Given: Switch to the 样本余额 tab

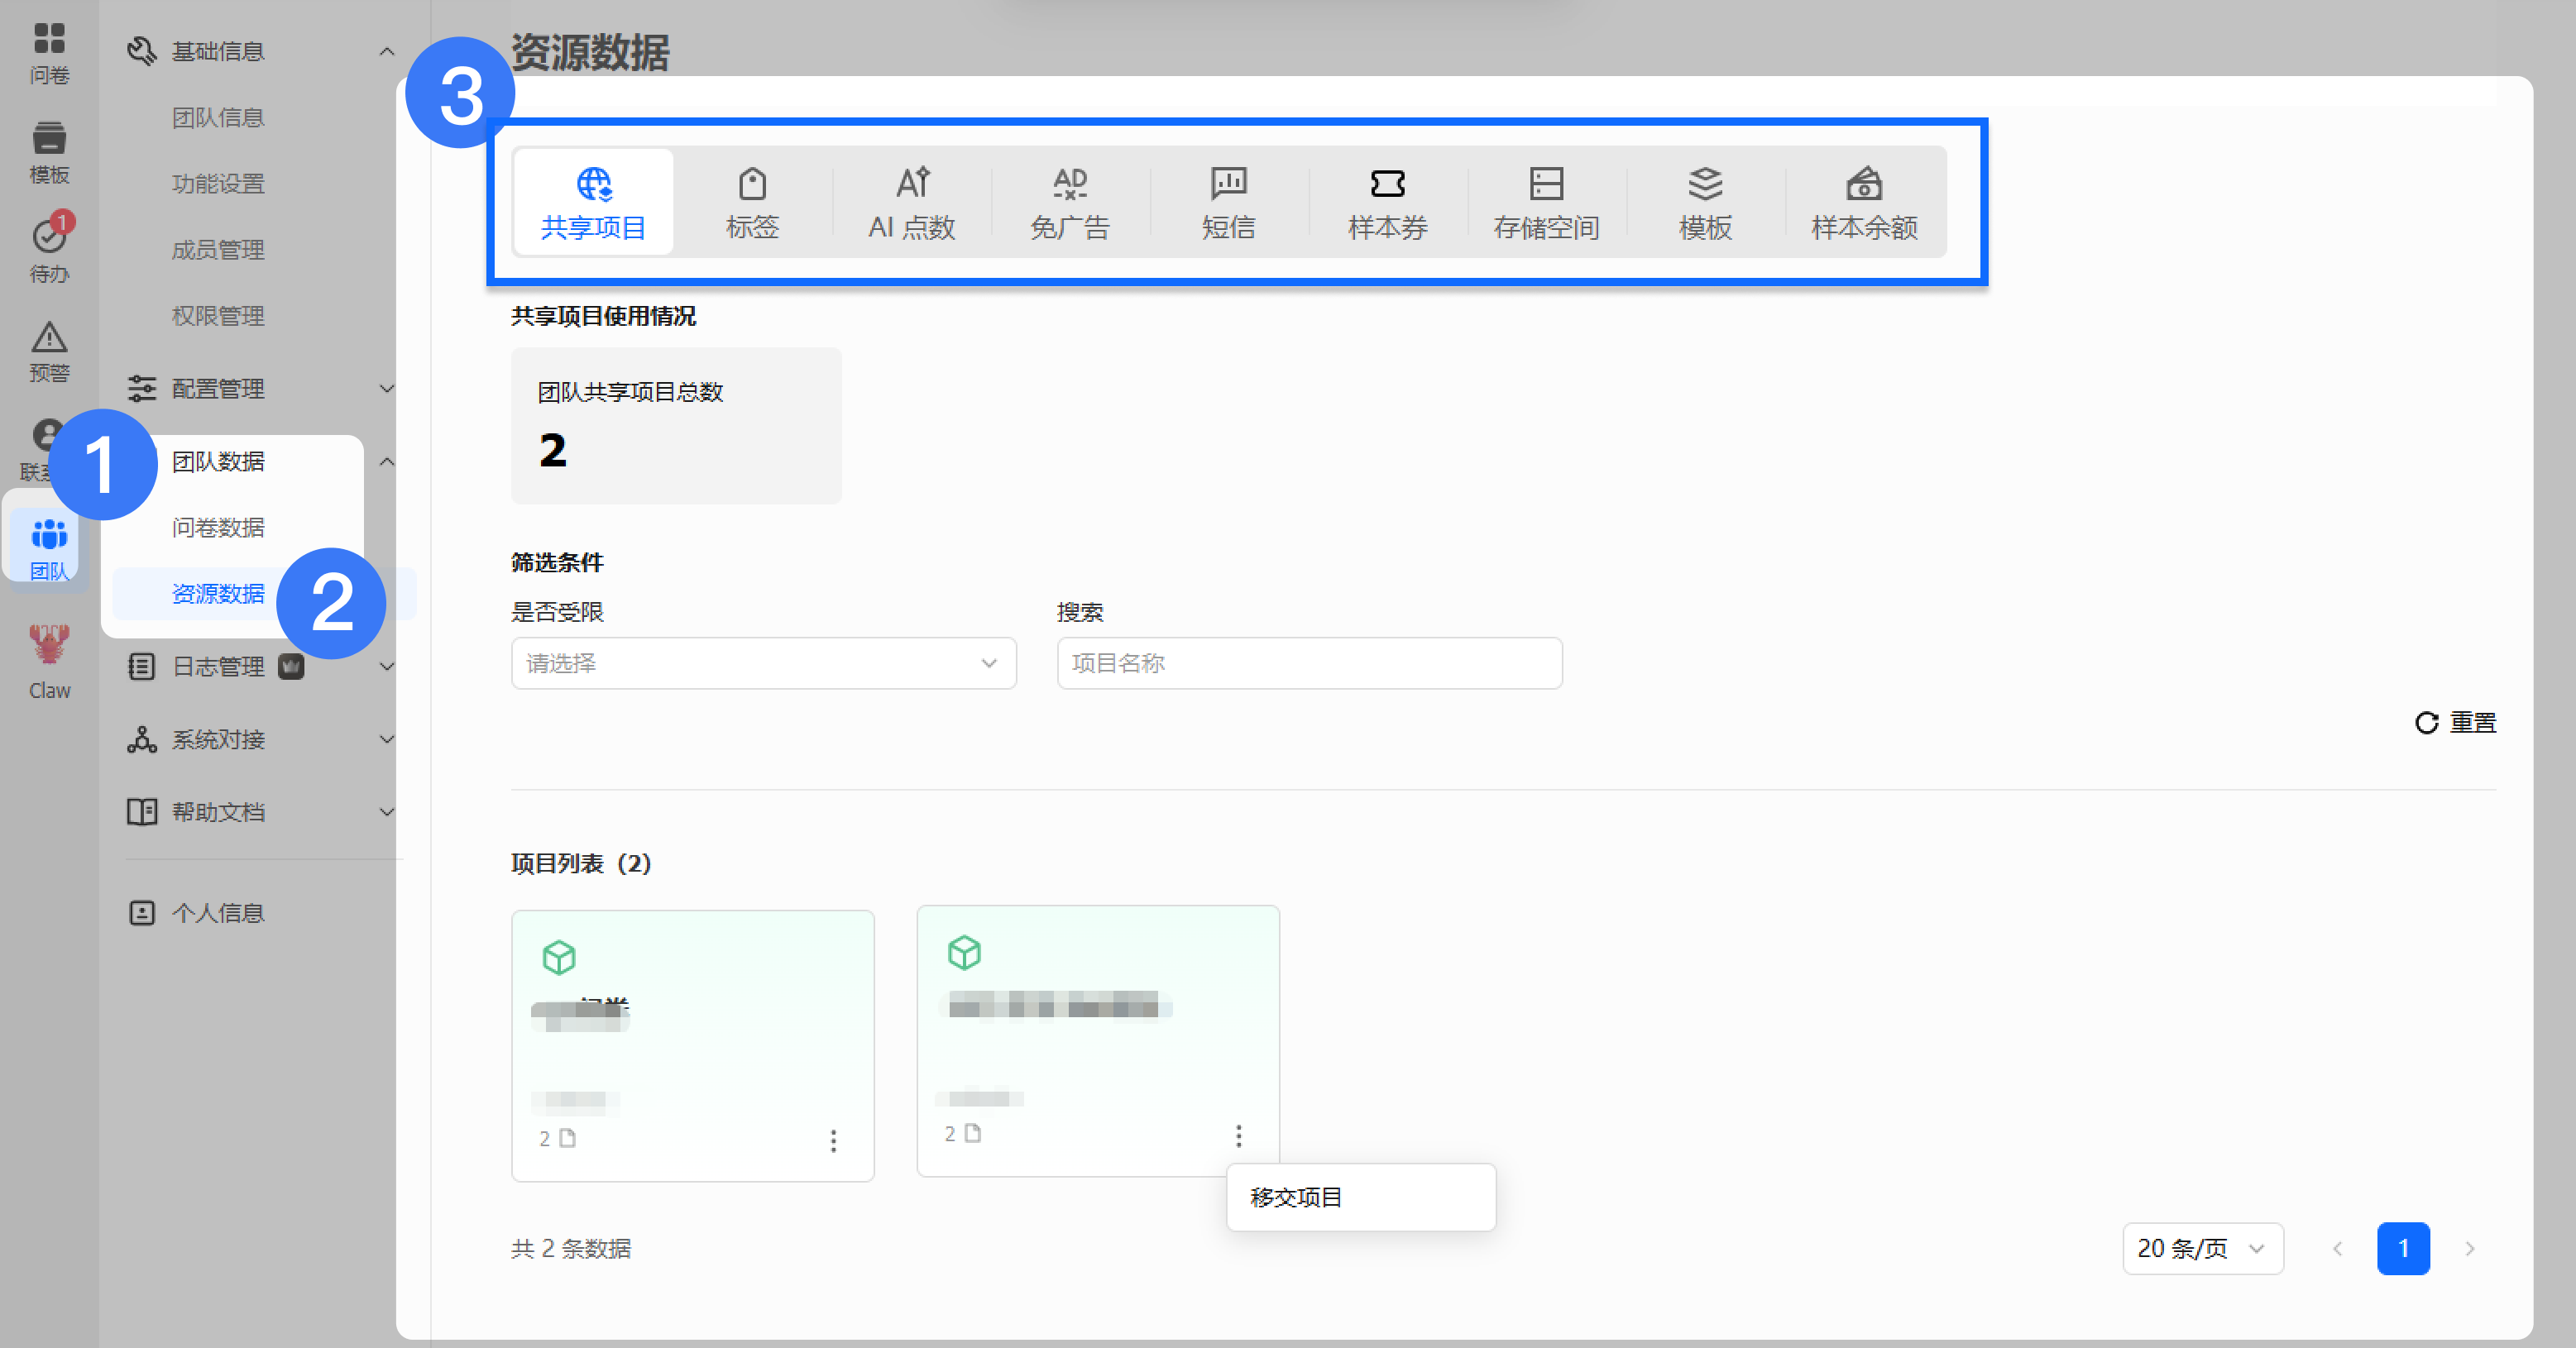Looking at the screenshot, I should point(1864,202).
